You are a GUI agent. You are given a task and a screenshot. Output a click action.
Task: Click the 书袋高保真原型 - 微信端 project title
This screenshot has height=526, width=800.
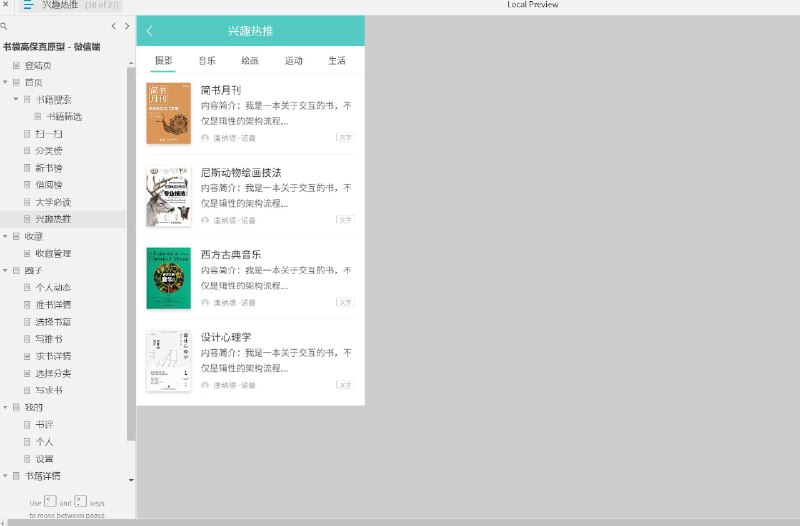point(52,46)
